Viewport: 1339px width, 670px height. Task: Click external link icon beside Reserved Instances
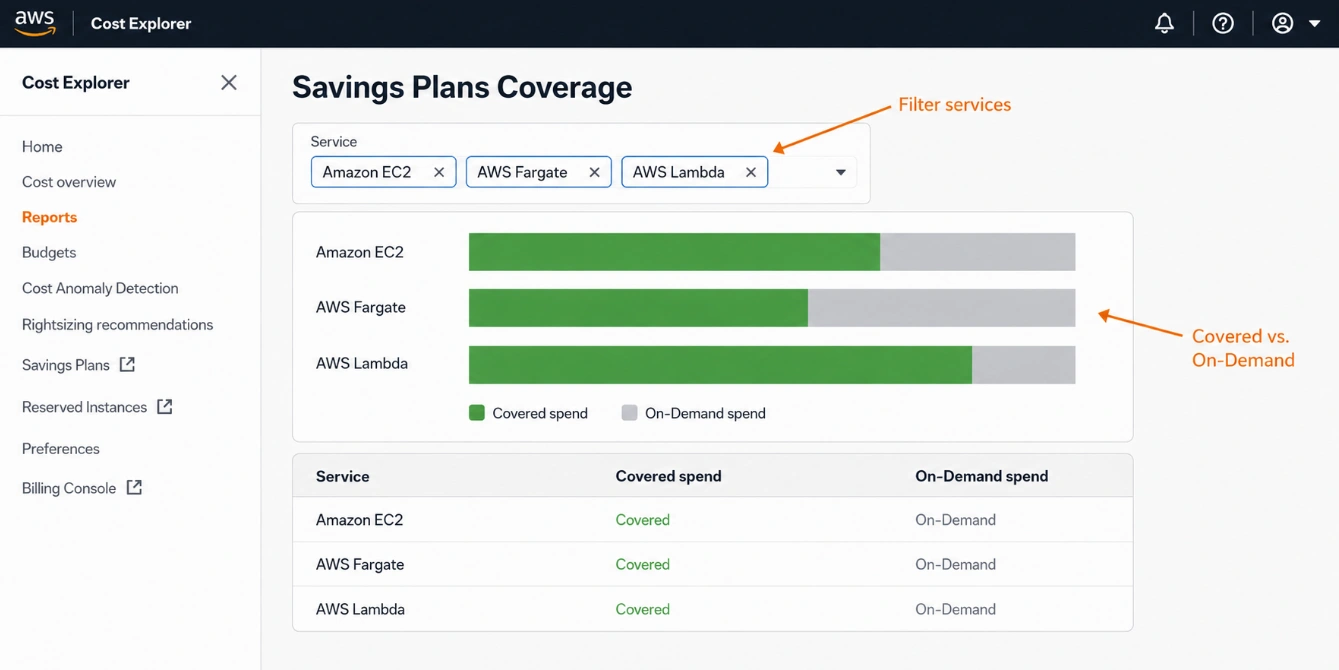point(165,406)
